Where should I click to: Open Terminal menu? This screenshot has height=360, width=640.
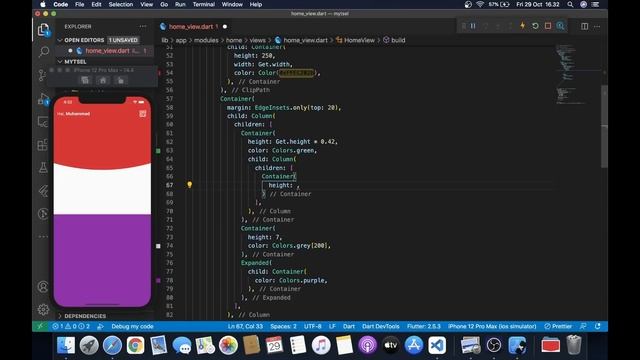[204, 4]
